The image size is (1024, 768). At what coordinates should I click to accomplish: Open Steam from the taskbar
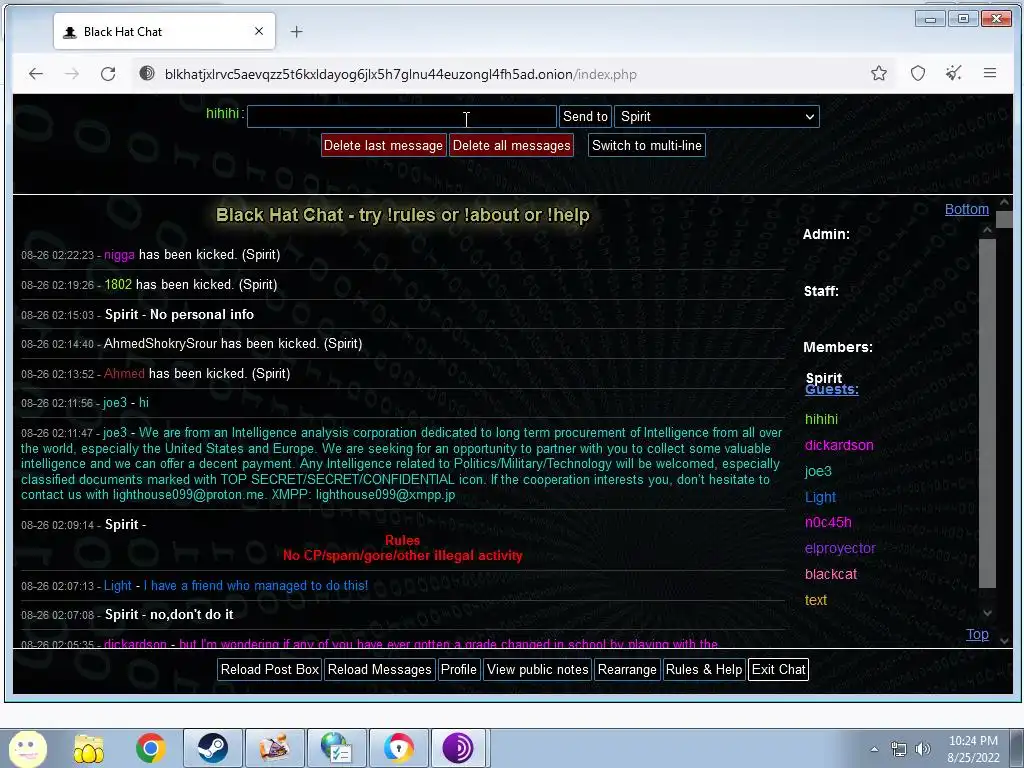point(212,748)
